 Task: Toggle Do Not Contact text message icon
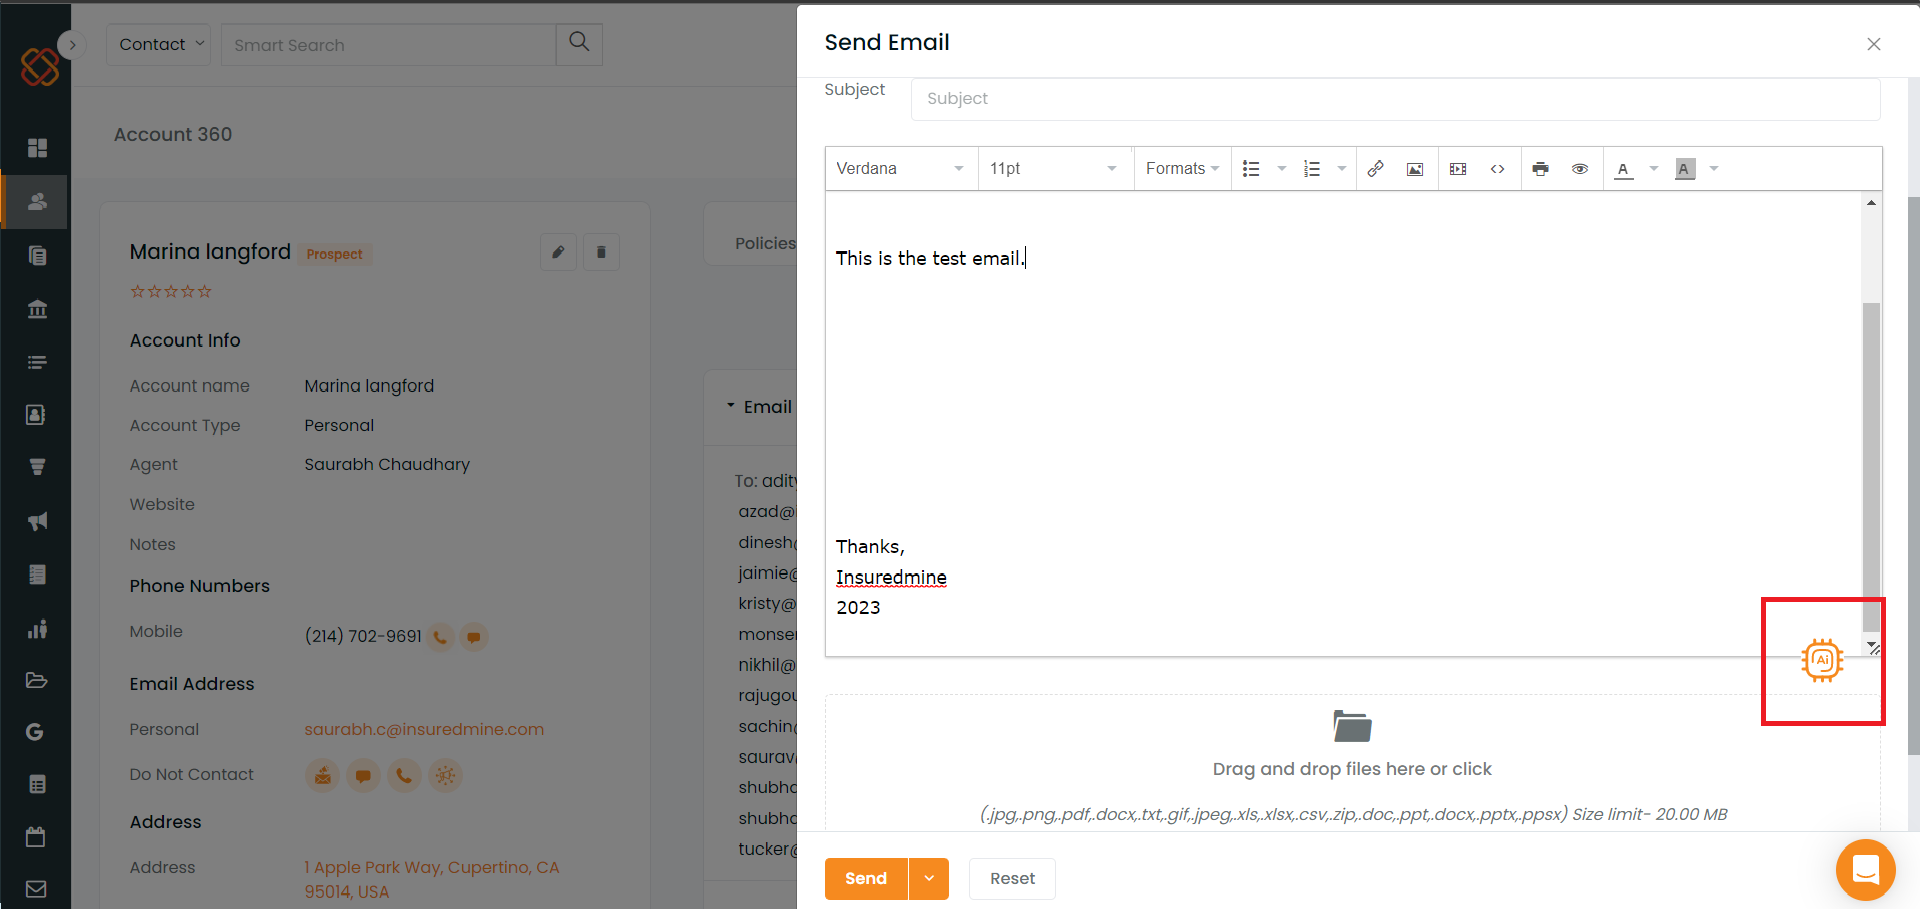click(x=363, y=775)
